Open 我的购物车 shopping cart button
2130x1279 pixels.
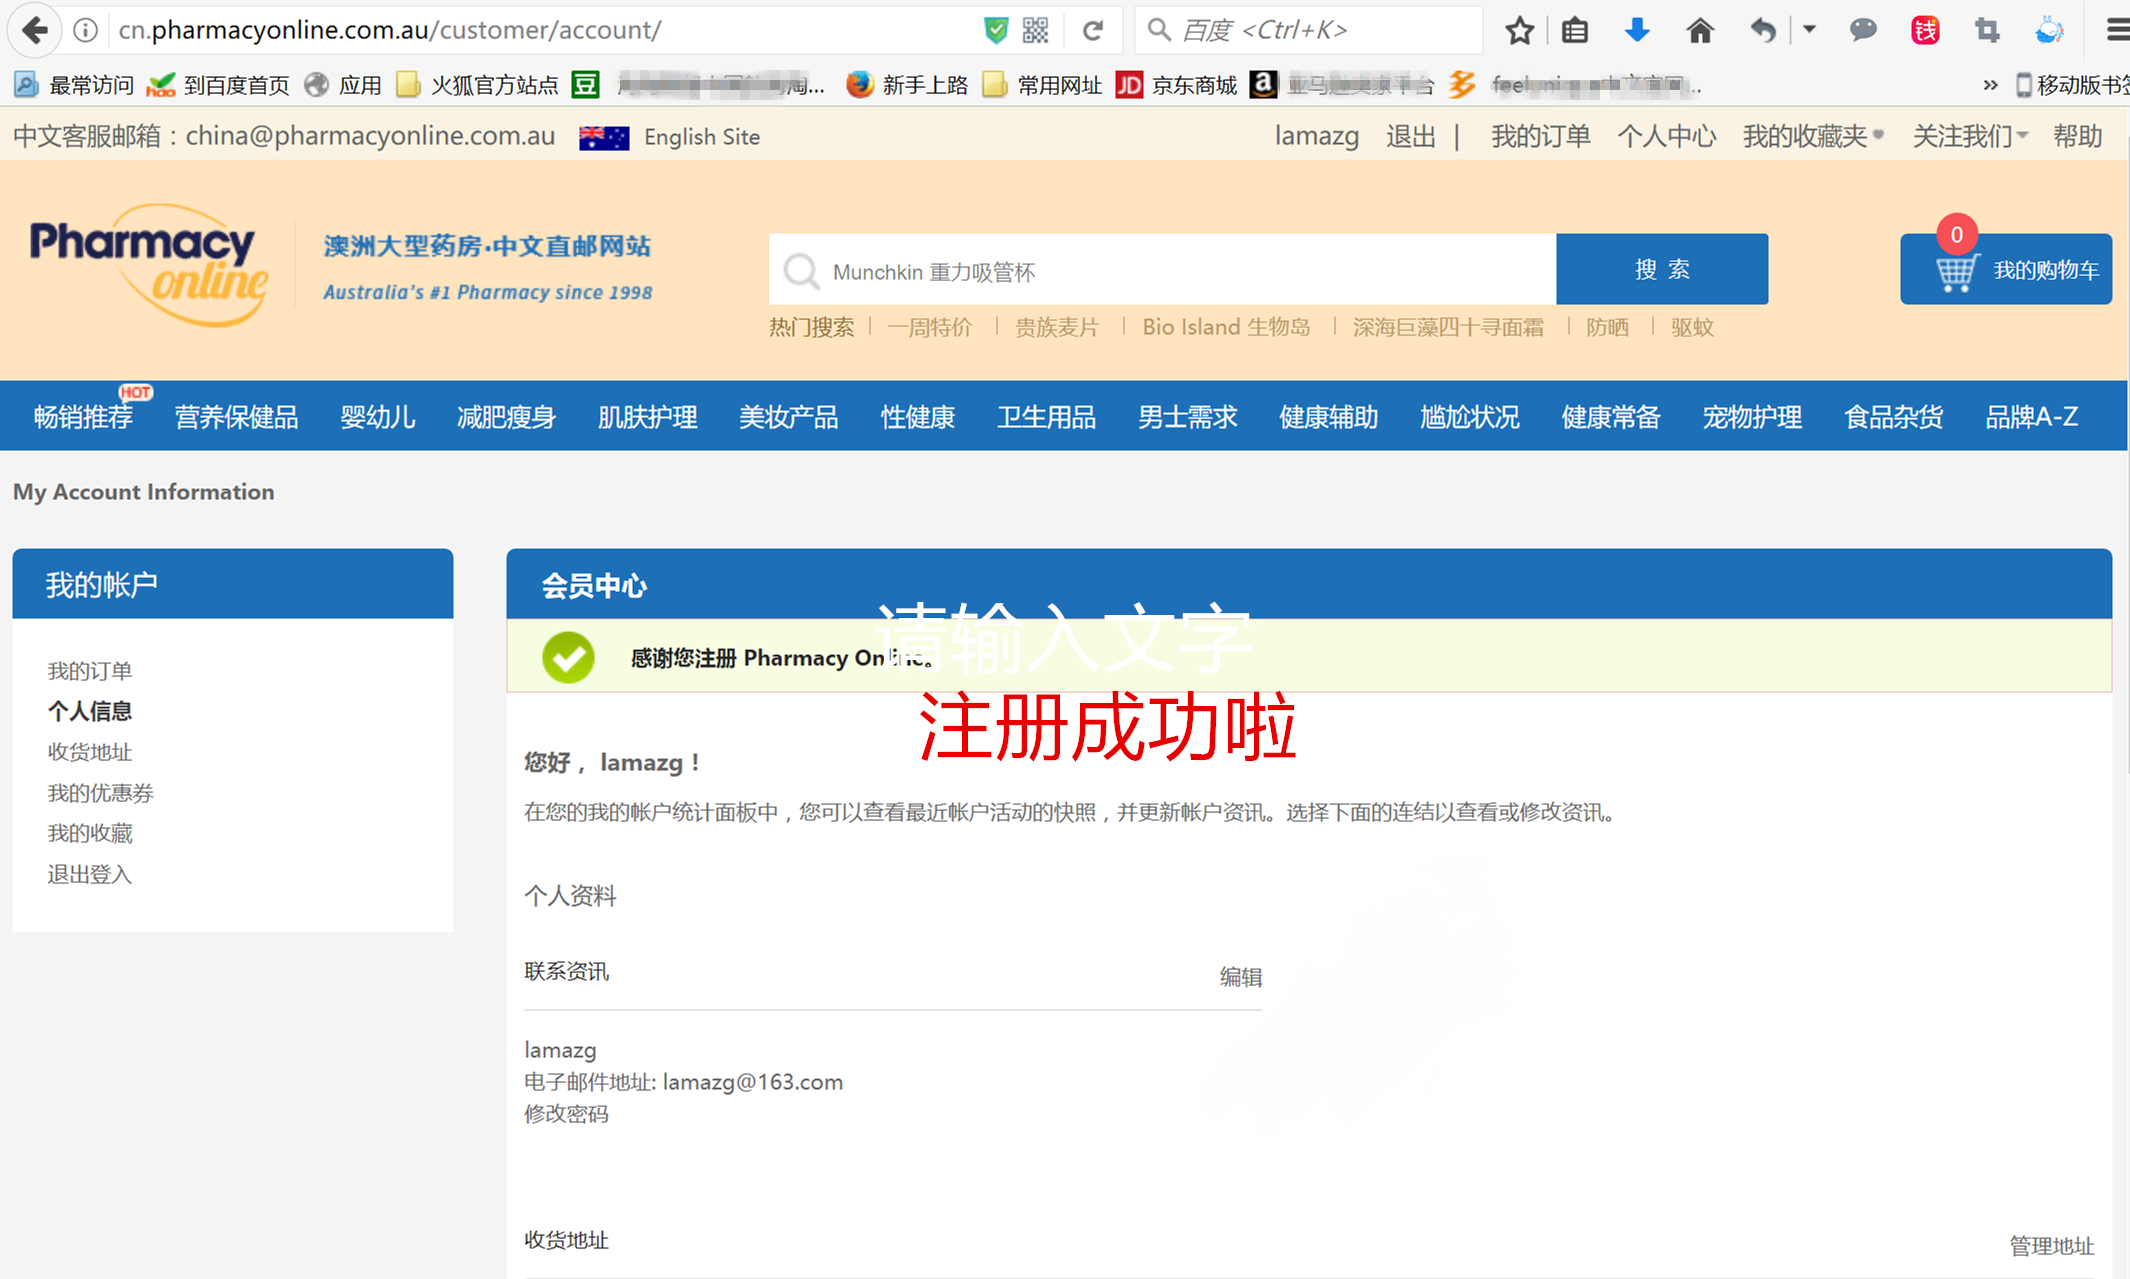click(2006, 269)
